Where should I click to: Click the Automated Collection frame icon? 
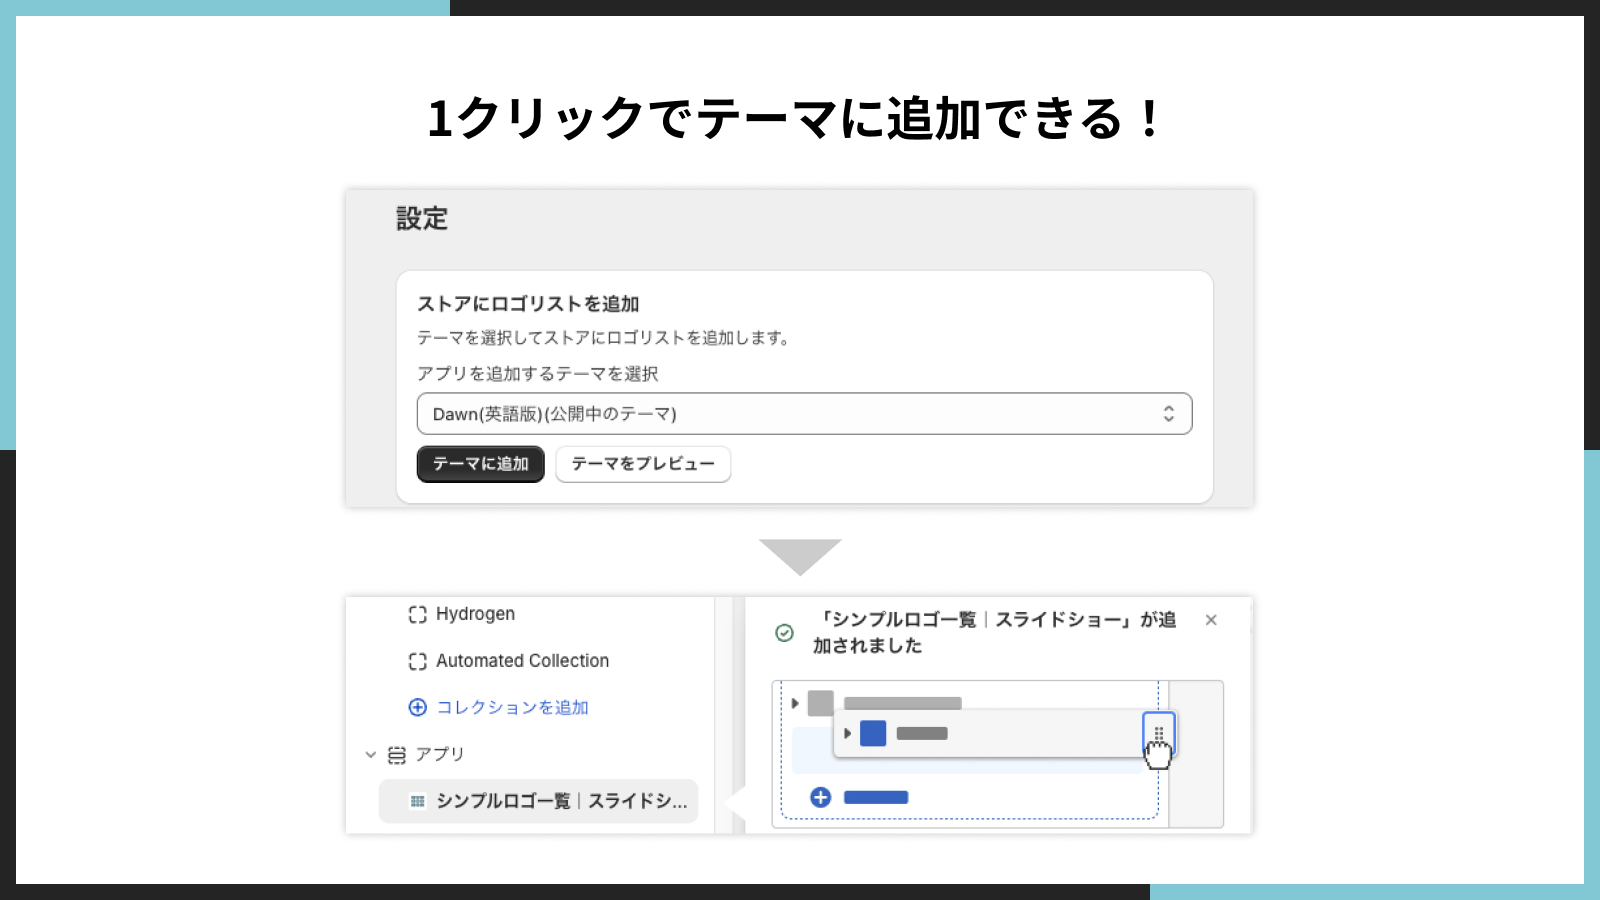point(417,662)
